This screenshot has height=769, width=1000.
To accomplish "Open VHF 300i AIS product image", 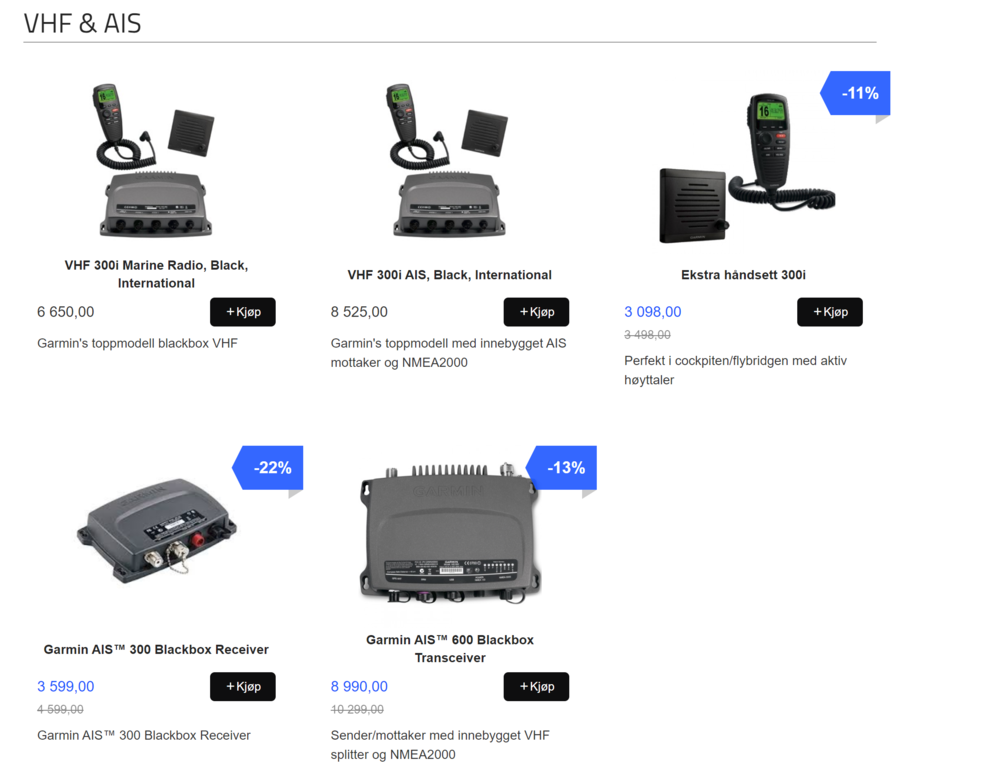I will point(449,159).
